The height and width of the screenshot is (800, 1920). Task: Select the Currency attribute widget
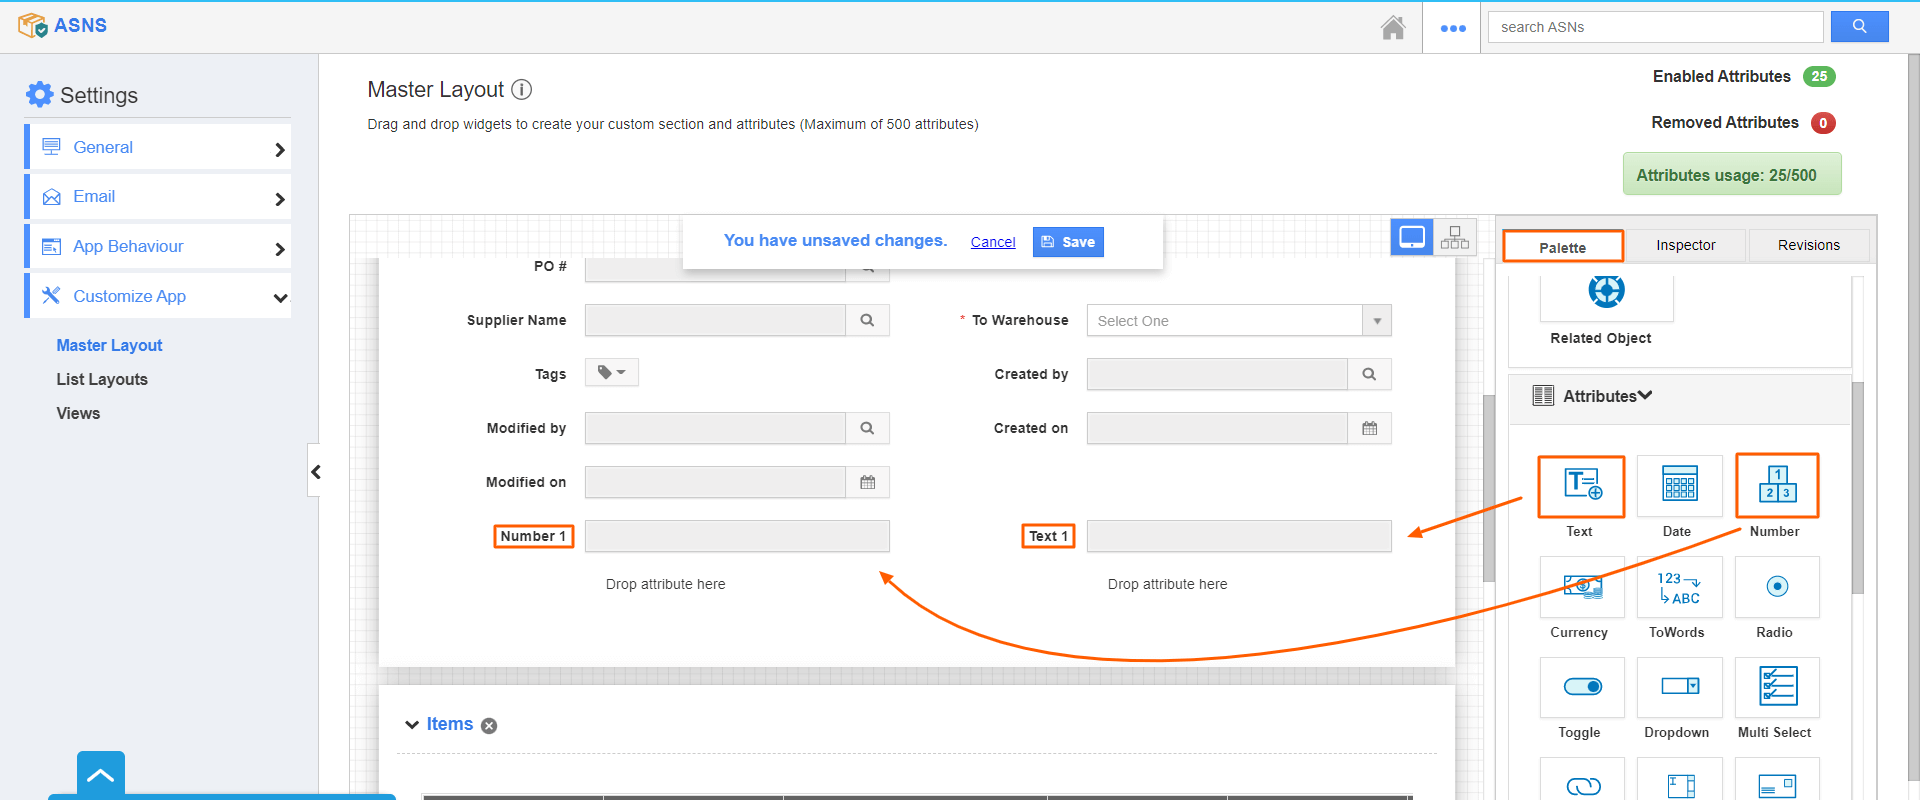coord(1581,587)
